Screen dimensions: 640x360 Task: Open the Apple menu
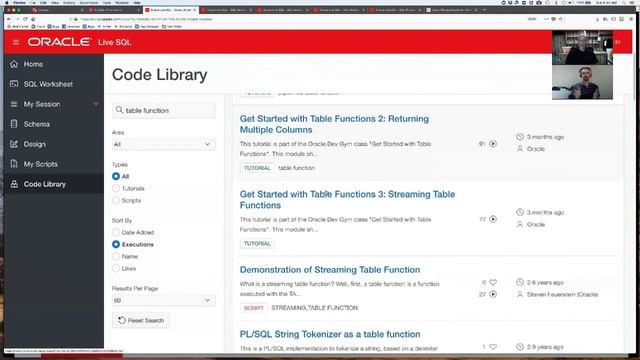pos(7,2)
